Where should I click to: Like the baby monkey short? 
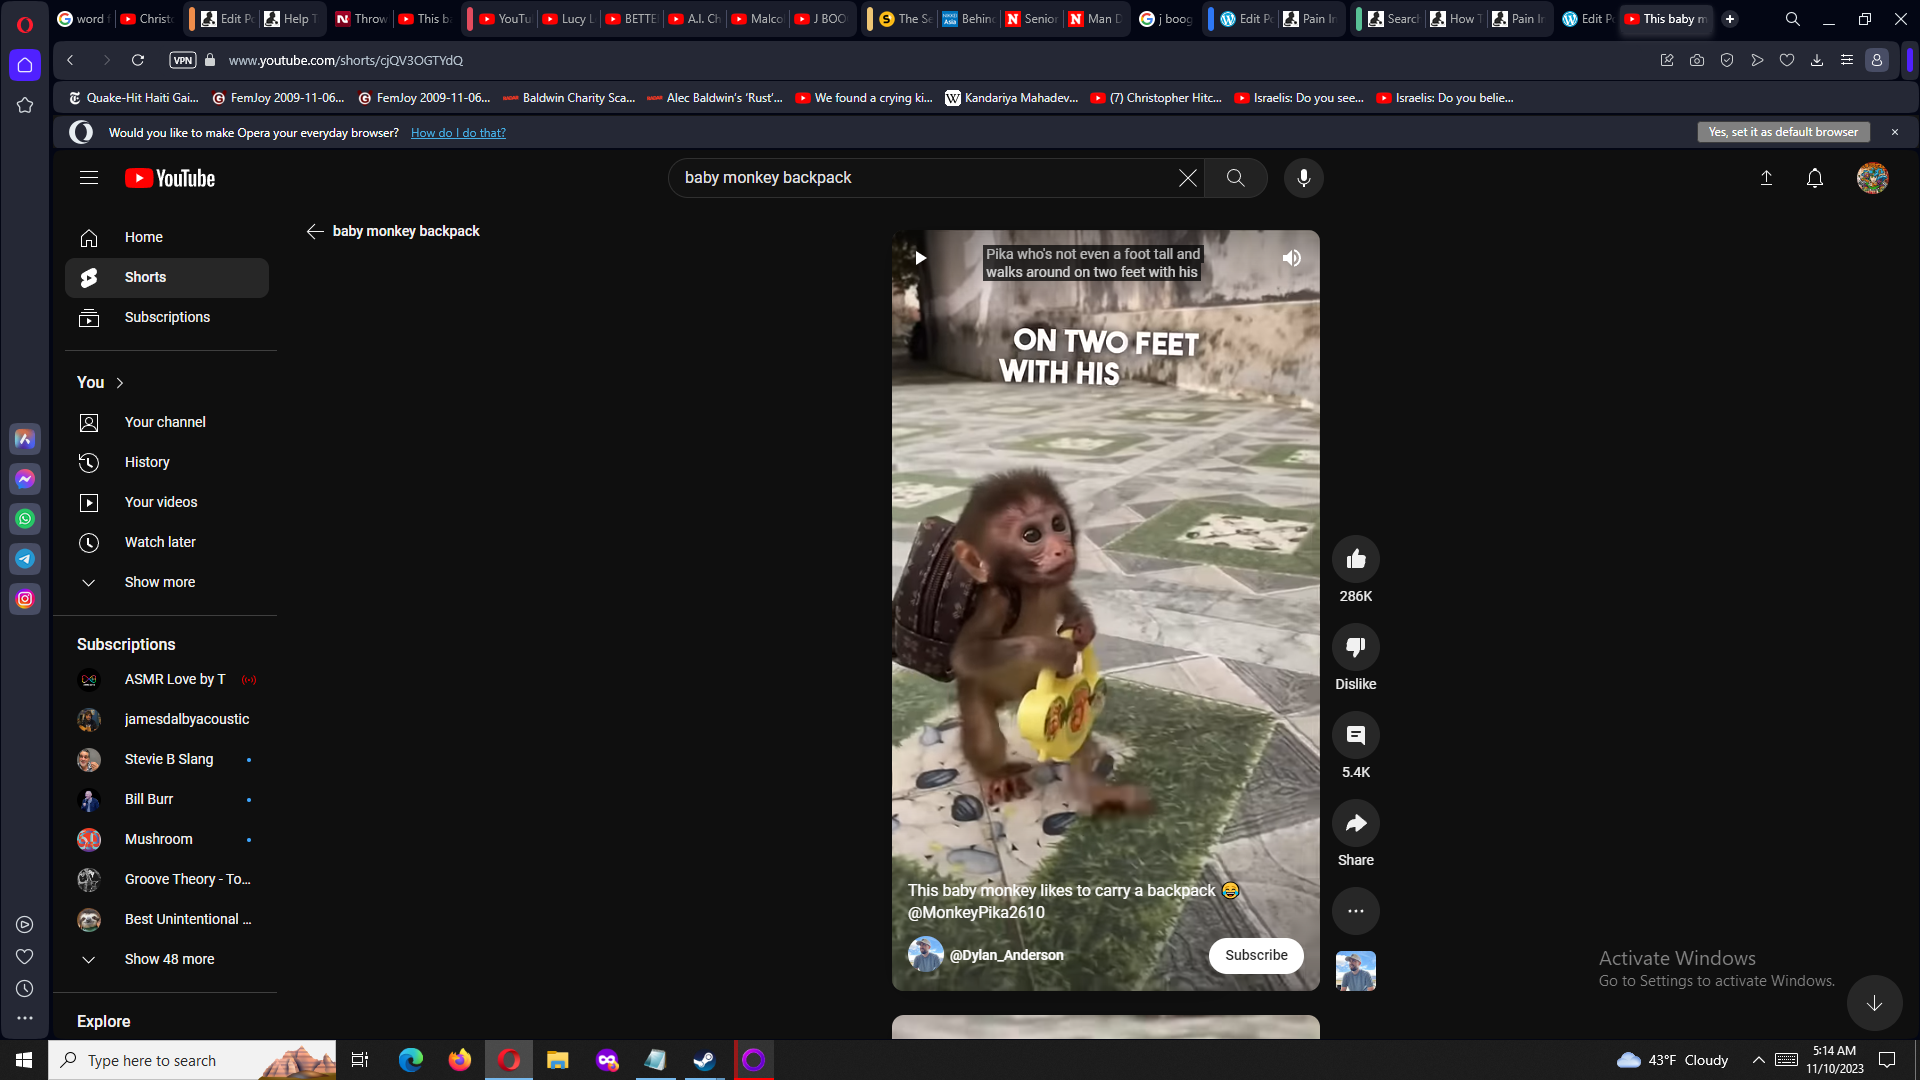click(1355, 559)
